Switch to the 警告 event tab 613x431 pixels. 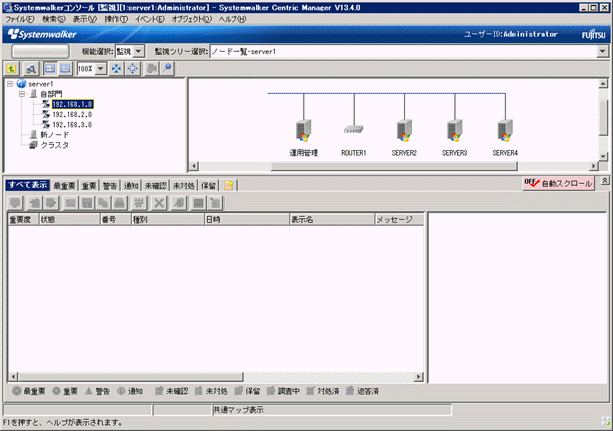pyautogui.click(x=110, y=185)
